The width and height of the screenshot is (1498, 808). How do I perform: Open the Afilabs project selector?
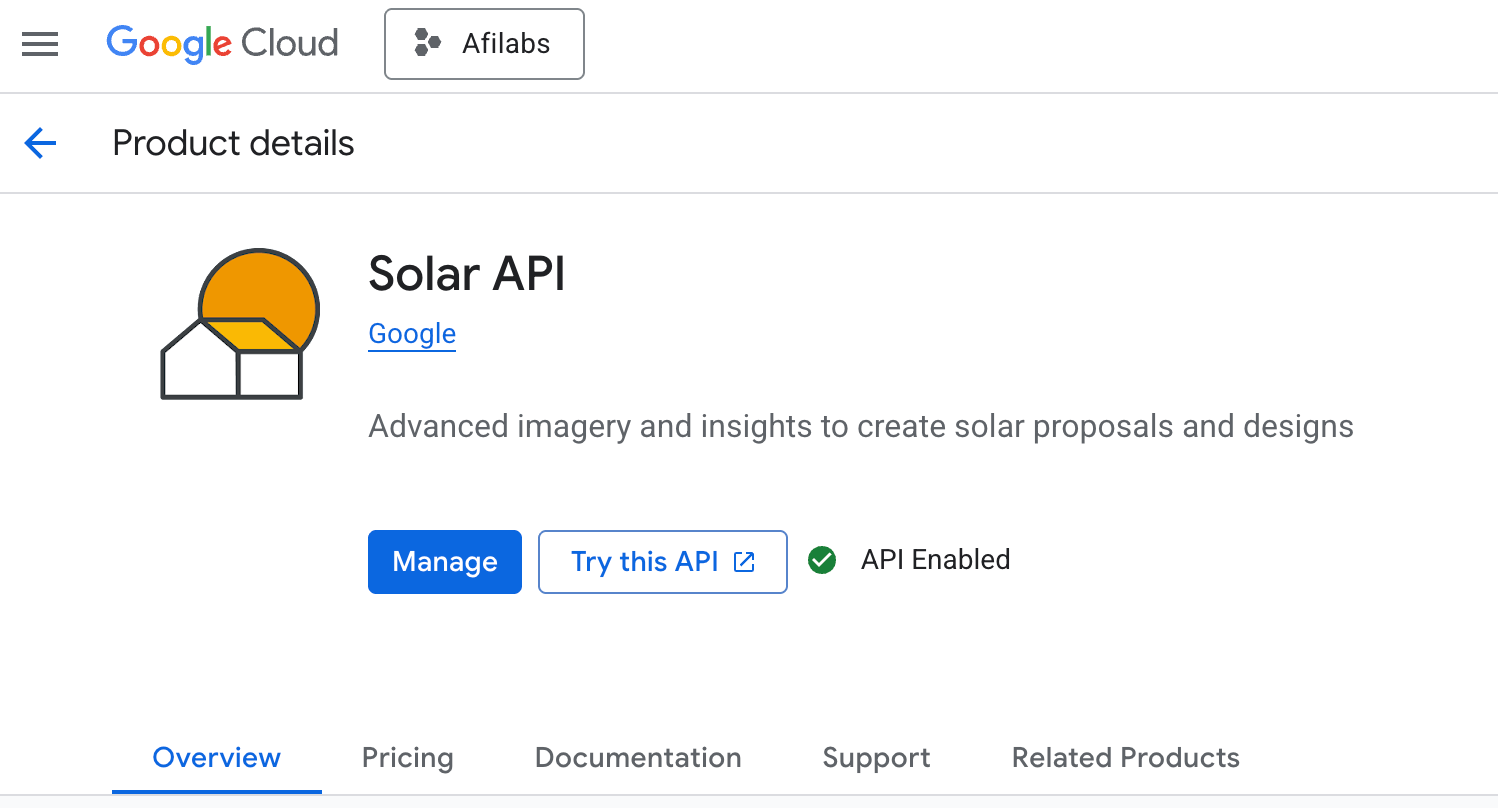[x=484, y=43]
